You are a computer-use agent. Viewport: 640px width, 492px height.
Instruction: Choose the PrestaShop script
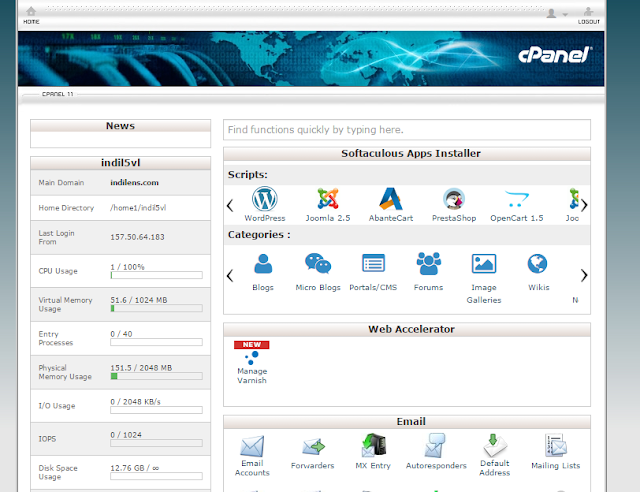(x=454, y=204)
